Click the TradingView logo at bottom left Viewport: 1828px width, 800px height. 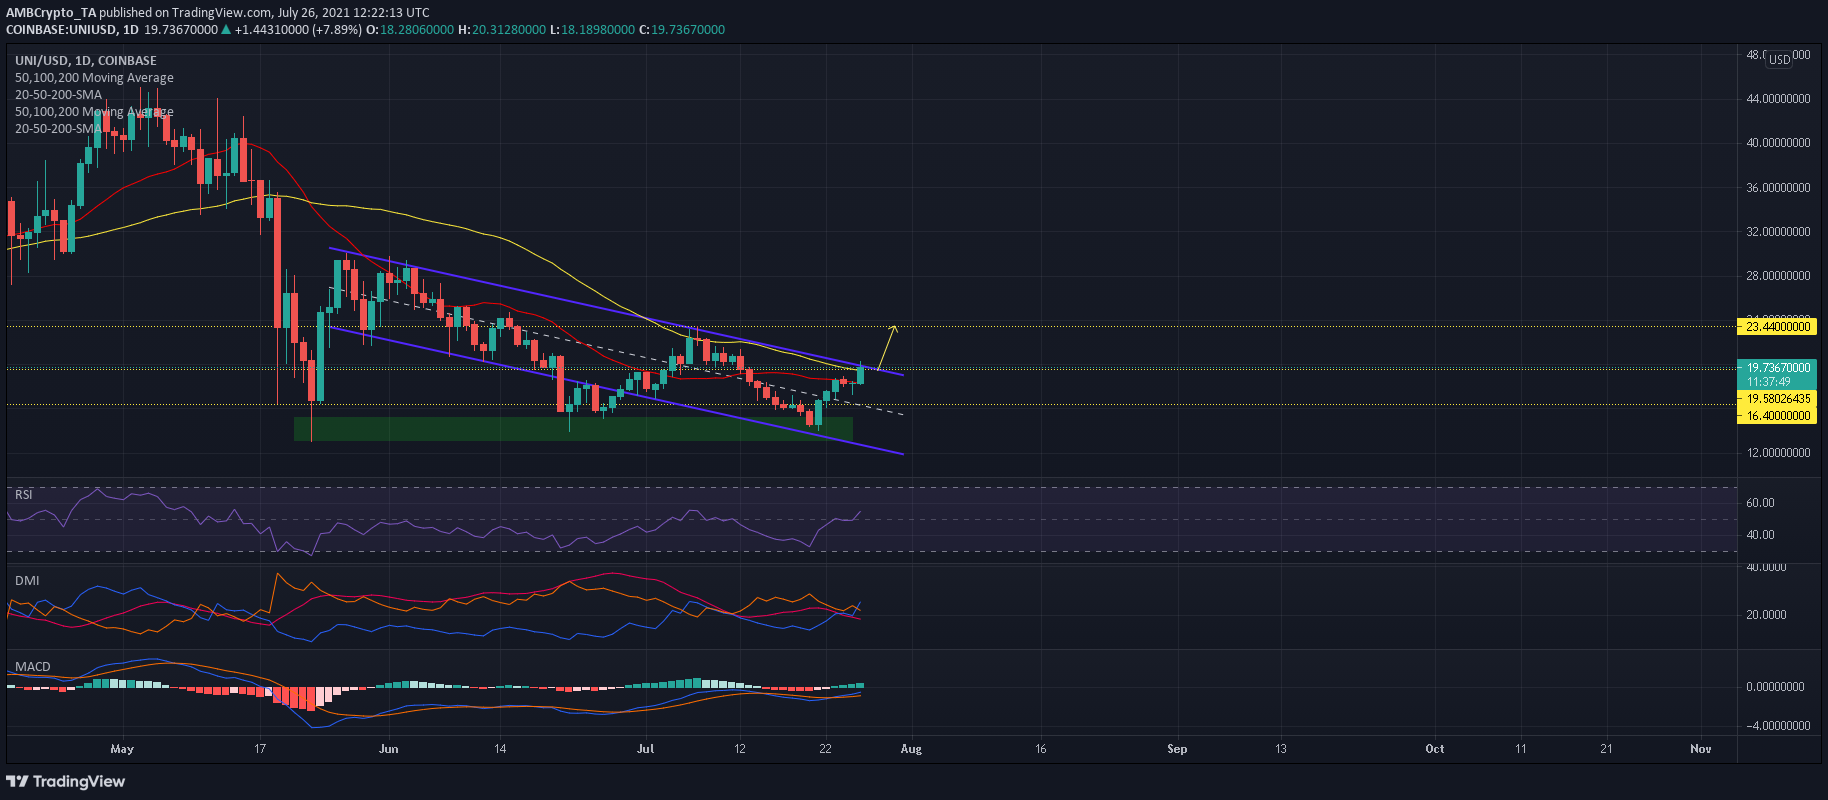coord(66,781)
